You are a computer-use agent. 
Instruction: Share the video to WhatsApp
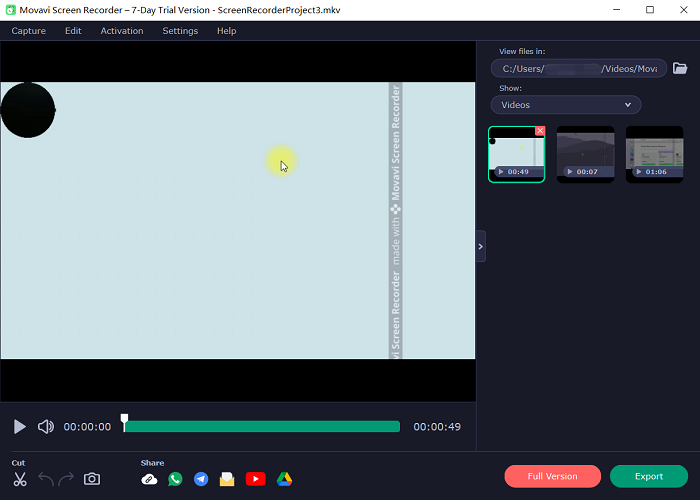tap(175, 479)
